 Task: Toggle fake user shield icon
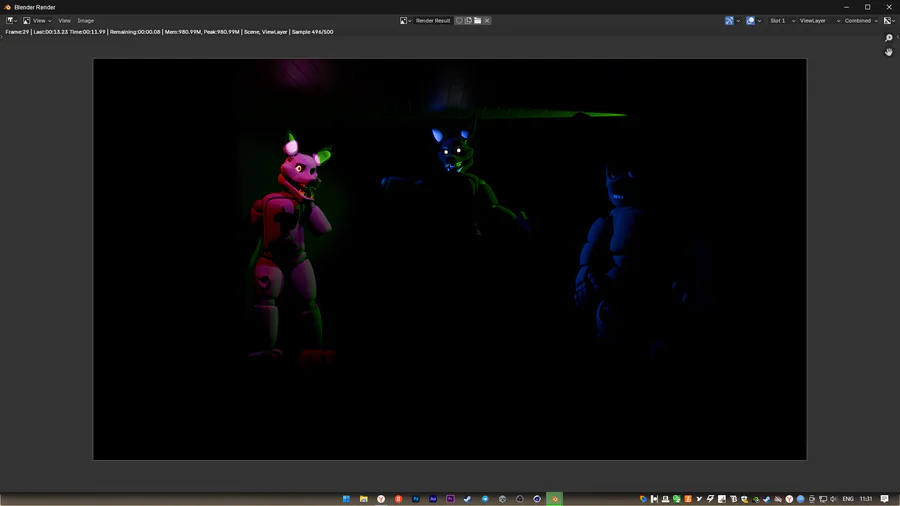(x=459, y=21)
